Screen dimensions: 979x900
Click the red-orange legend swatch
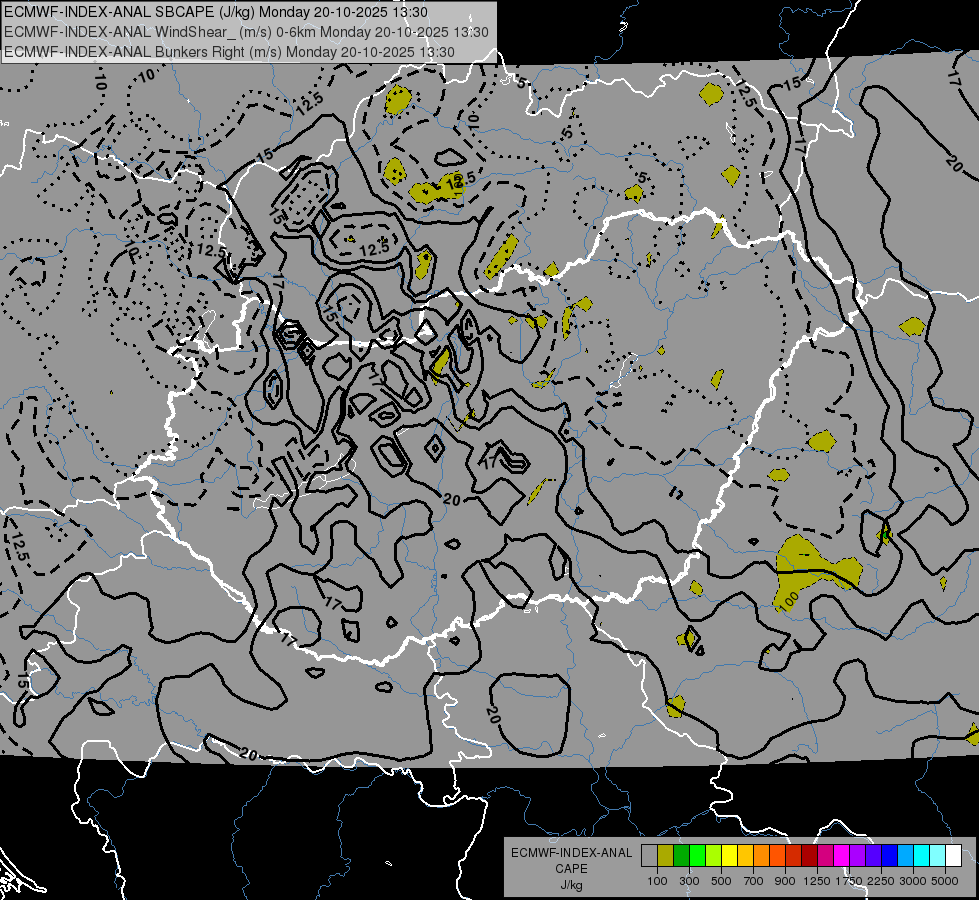[x=777, y=856]
